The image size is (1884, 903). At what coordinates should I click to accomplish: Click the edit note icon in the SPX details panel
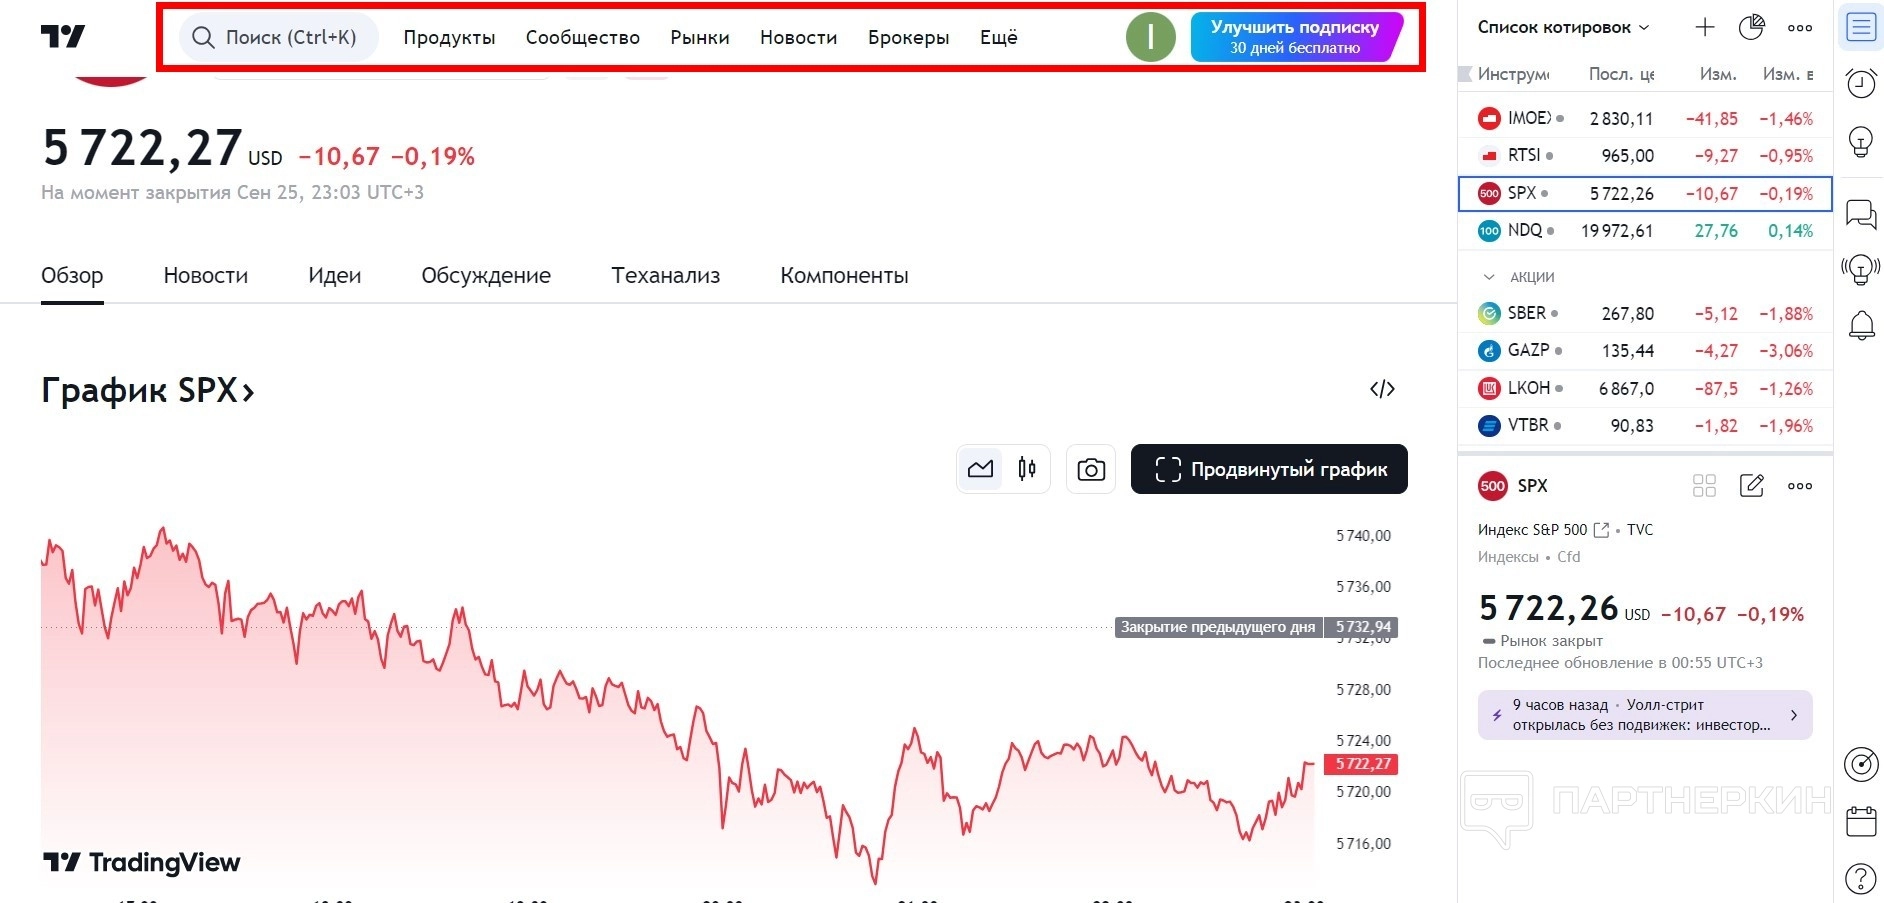[1752, 486]
